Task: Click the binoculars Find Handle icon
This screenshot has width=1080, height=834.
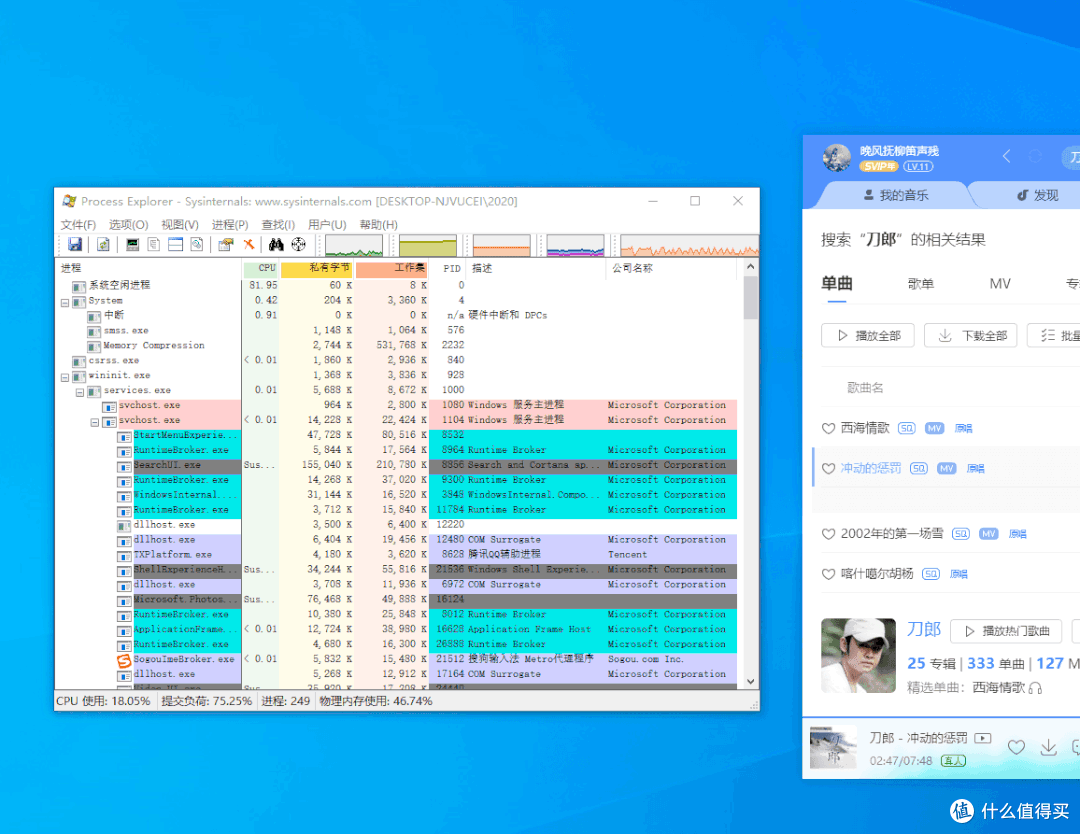Action: [x=276, y=244]
